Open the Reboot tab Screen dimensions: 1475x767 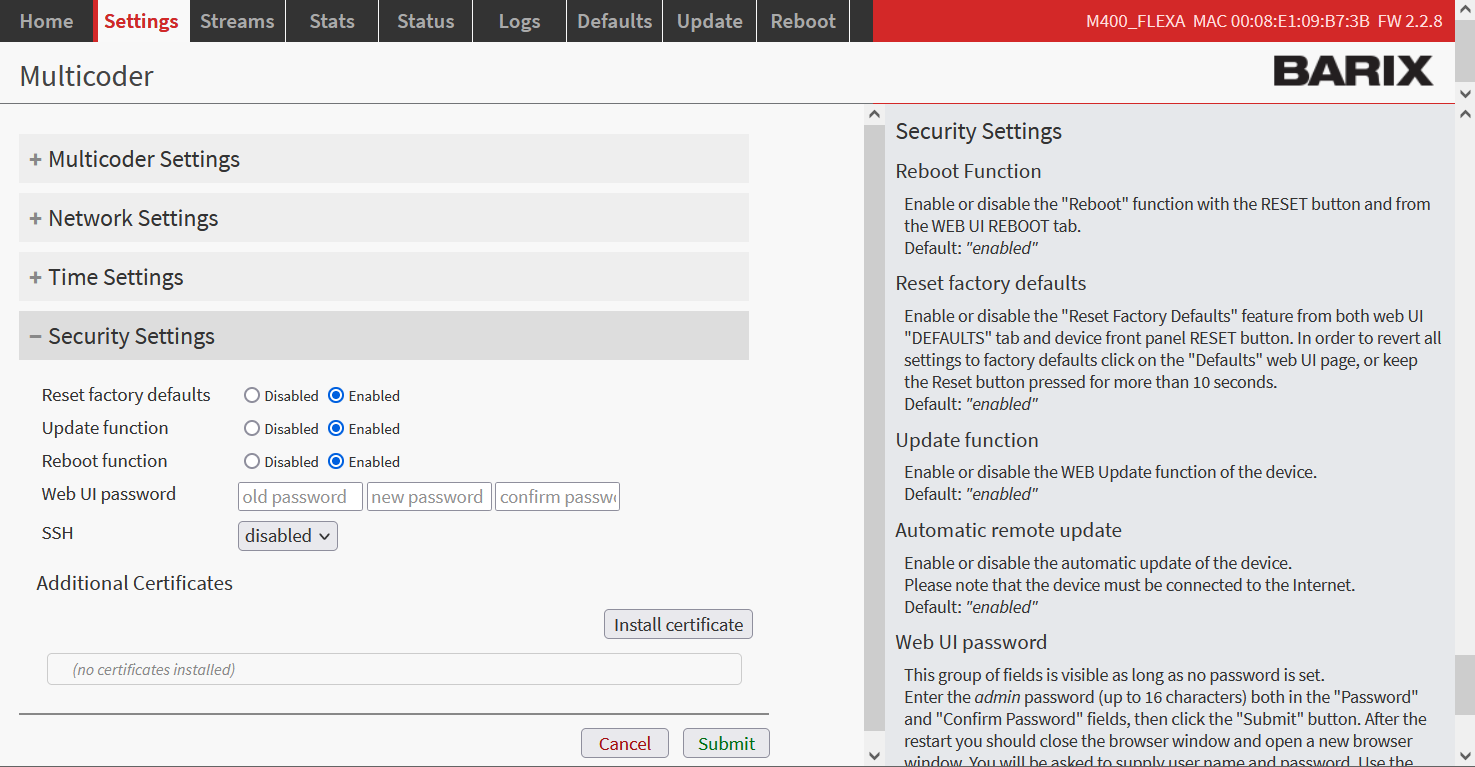(x=803, y=21)
